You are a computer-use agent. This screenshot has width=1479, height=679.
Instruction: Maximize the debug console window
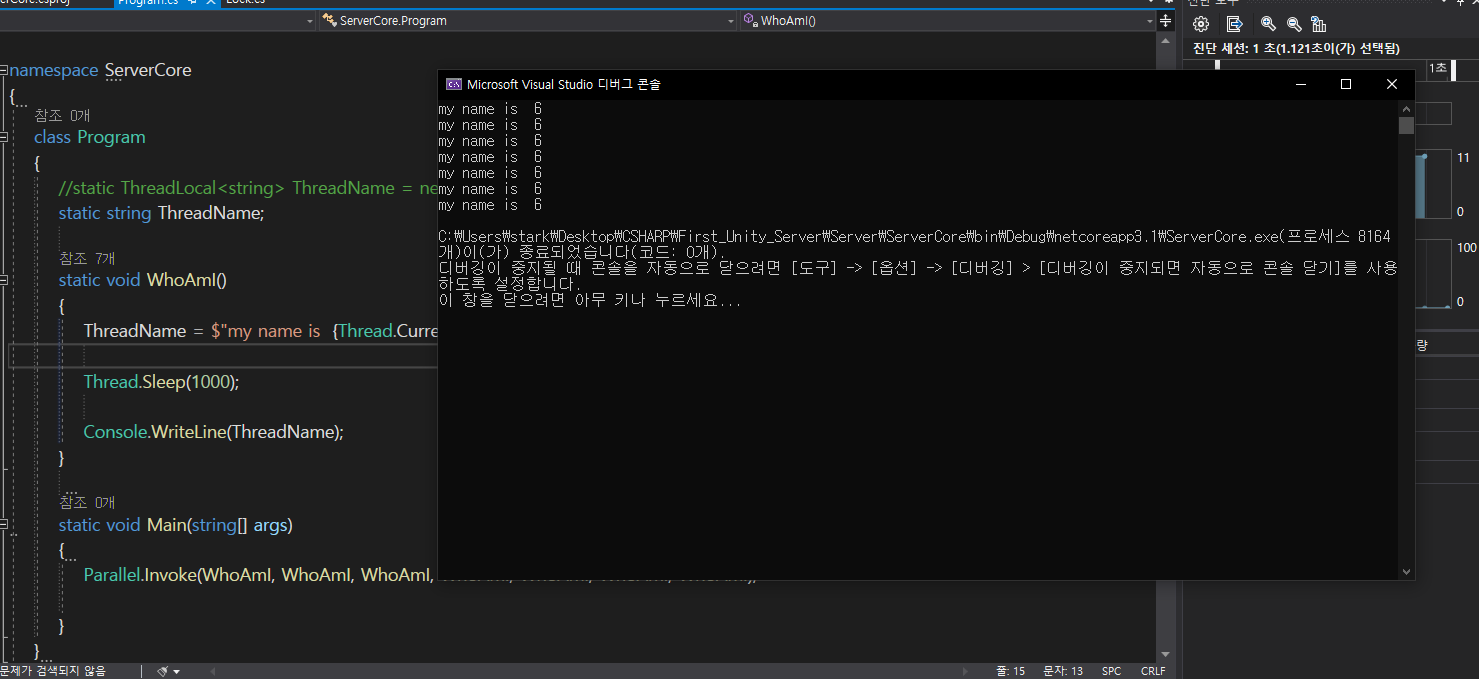pyautogui.click(x=1346, y=84)
